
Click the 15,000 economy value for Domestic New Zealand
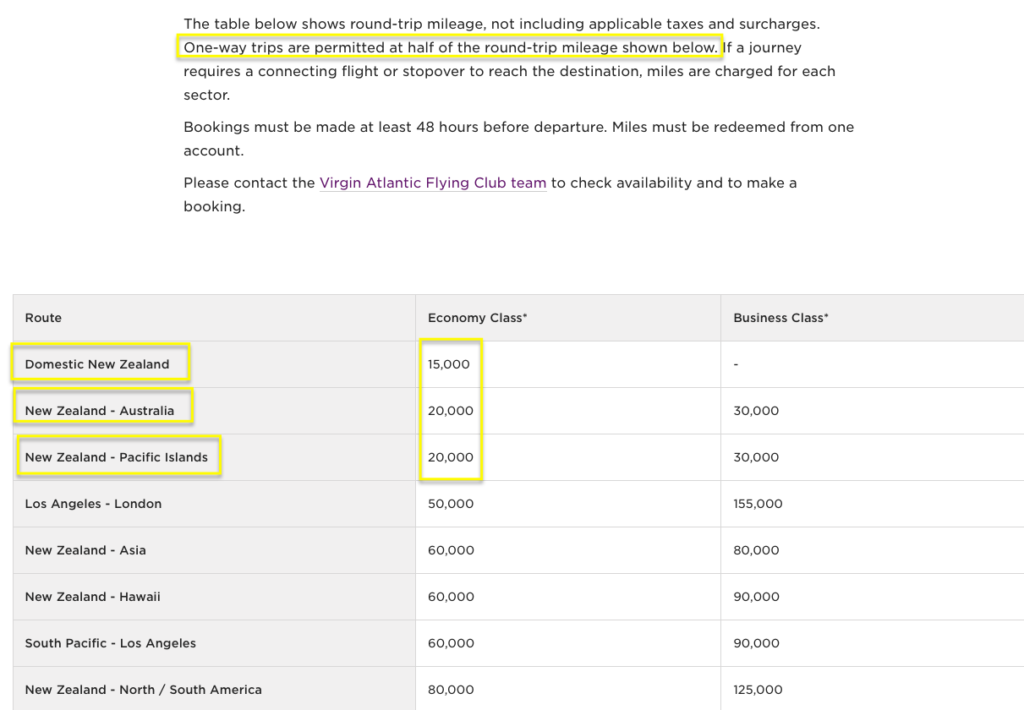click(449, 364)
